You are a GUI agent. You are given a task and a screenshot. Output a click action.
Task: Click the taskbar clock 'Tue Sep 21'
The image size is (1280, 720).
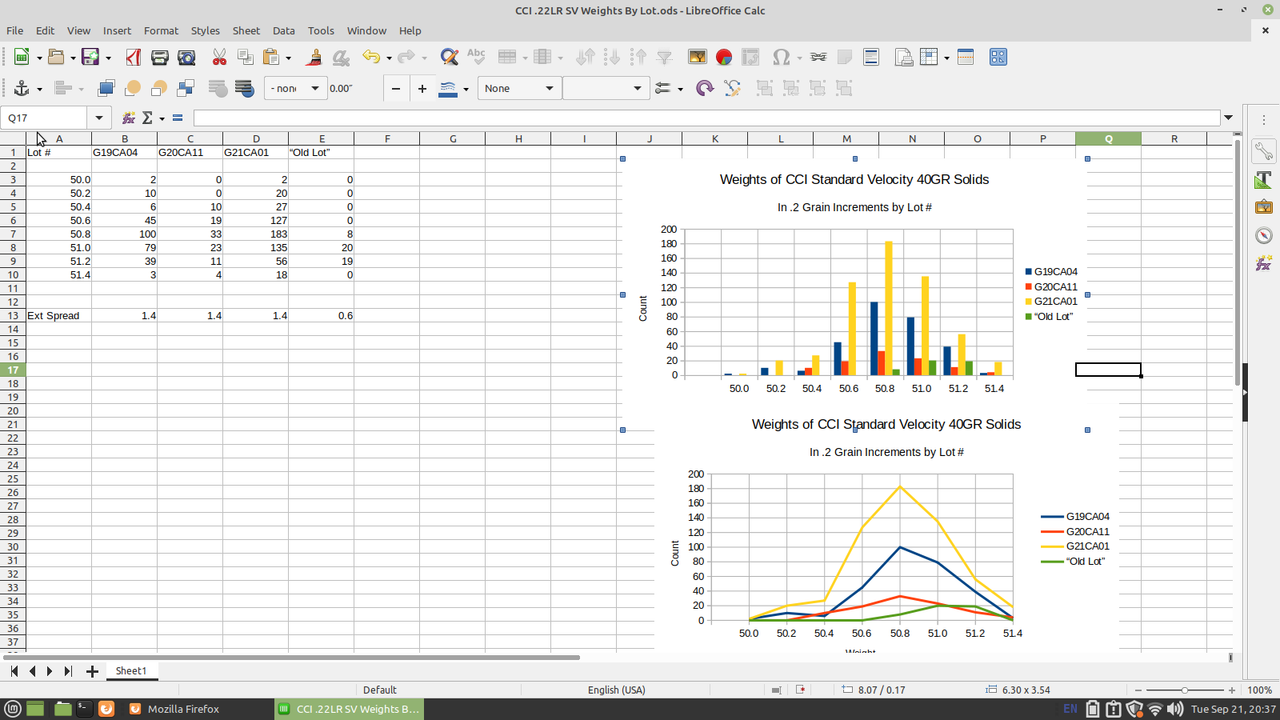coord(1232,709)
